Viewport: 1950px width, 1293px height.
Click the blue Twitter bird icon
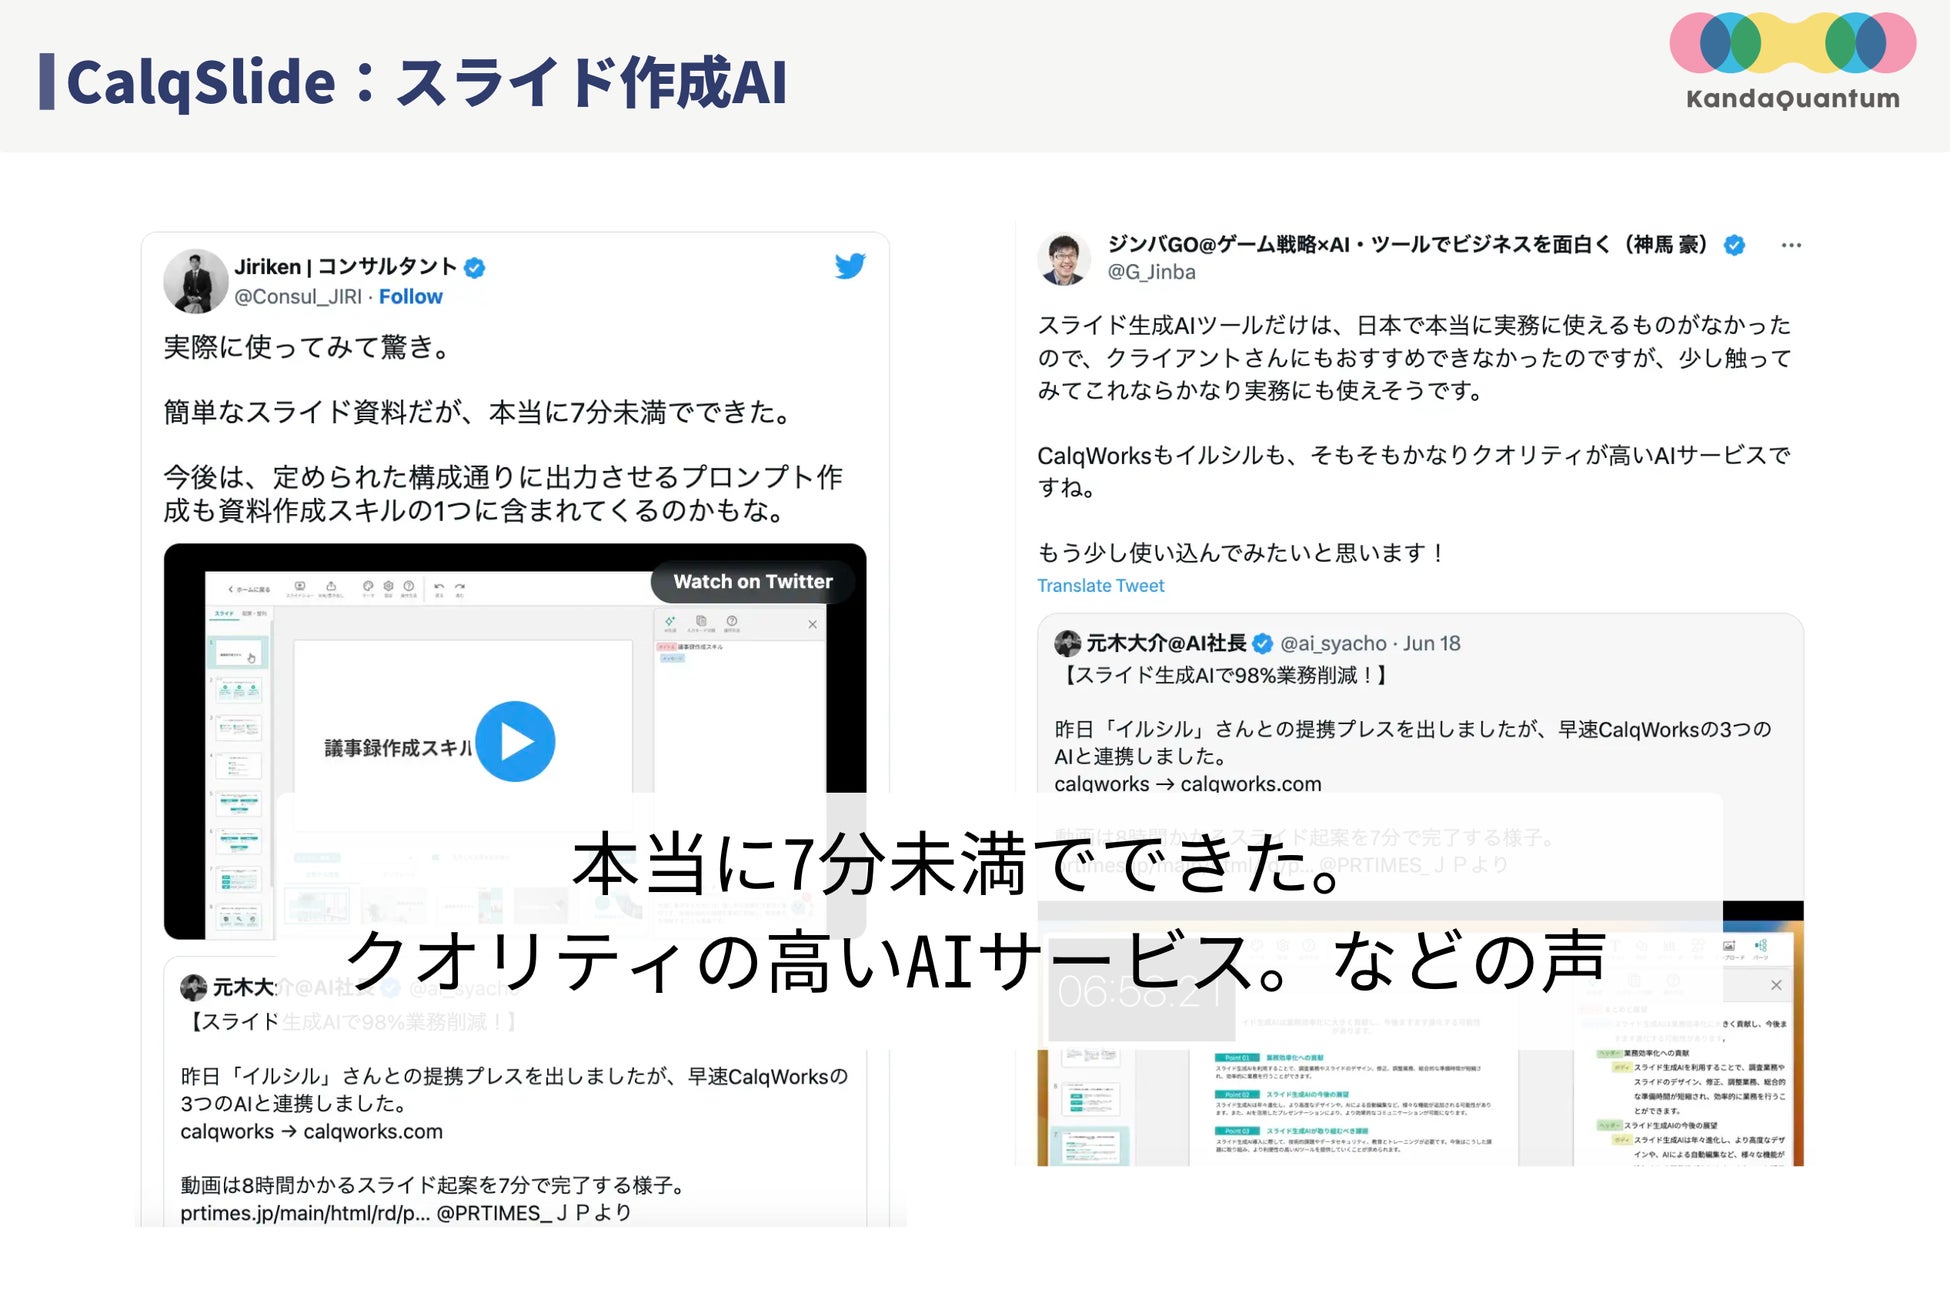pyautogui.click(x=849, y=266)
